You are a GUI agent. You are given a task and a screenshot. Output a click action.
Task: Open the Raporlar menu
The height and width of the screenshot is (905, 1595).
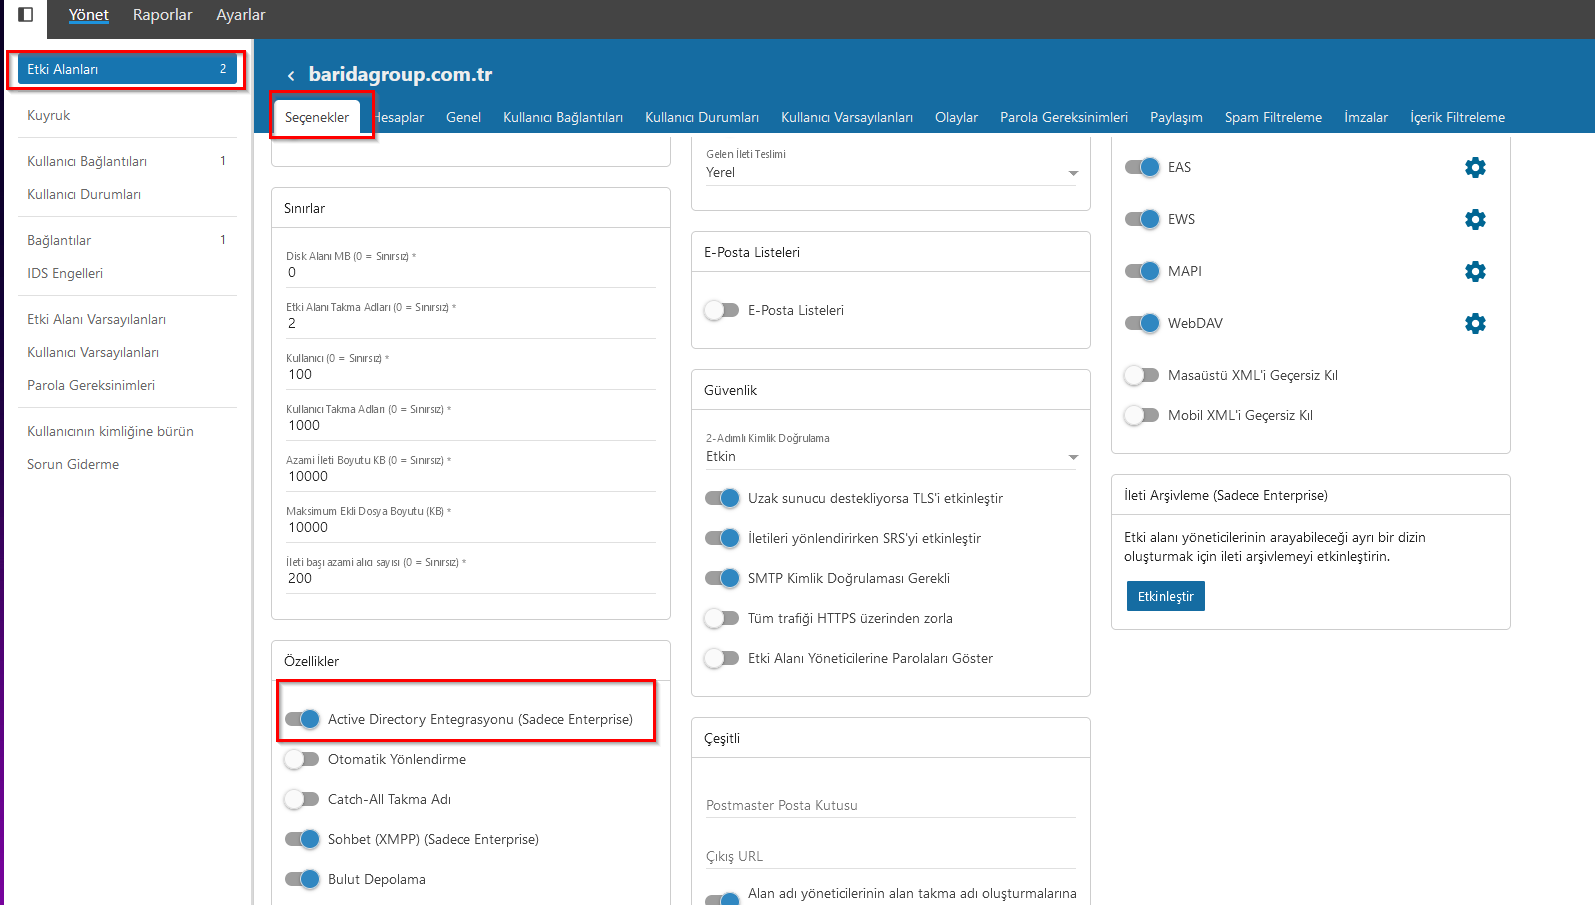pos(162,15)
